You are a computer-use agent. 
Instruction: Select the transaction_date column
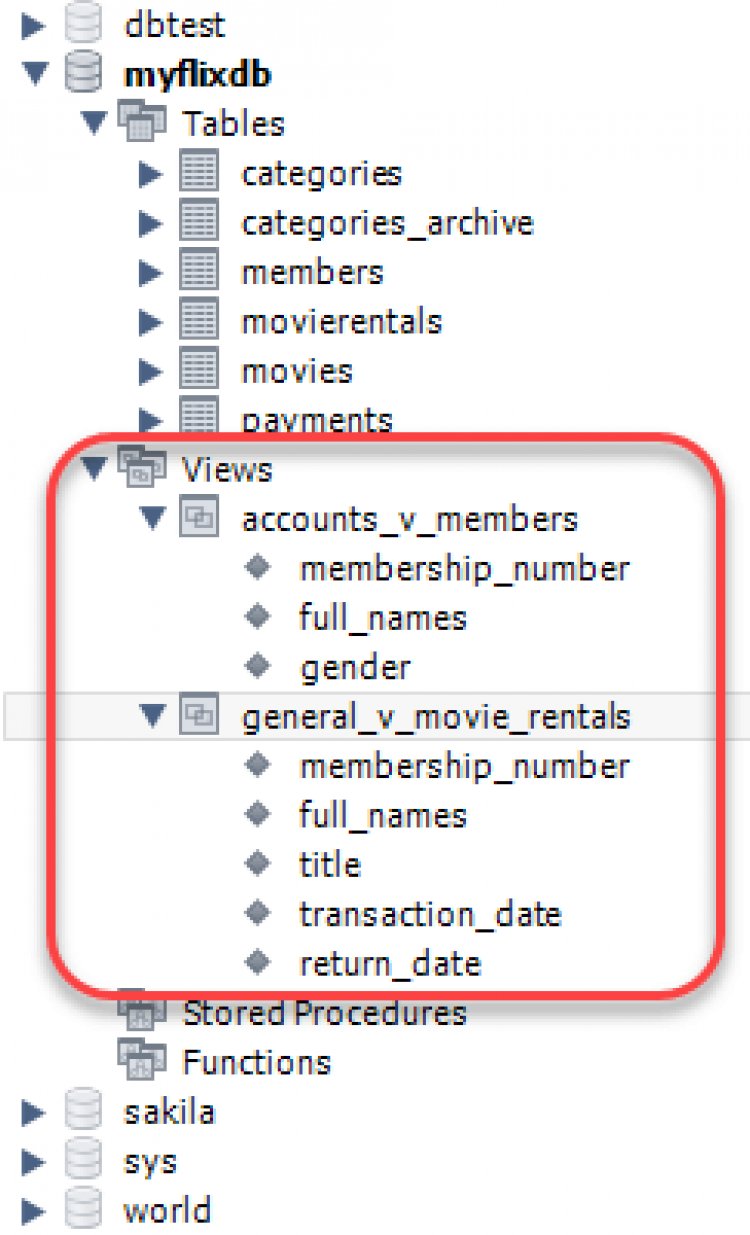click(430, 913)
